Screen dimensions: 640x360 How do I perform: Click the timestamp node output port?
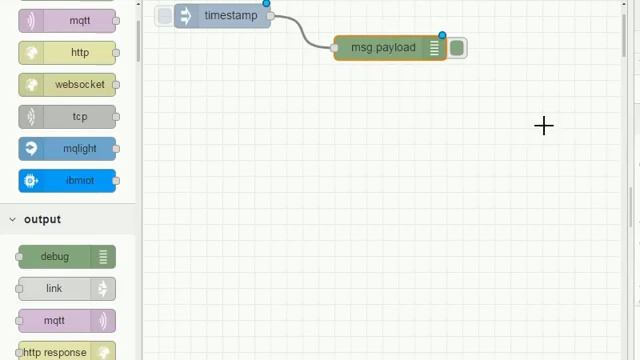270,16
